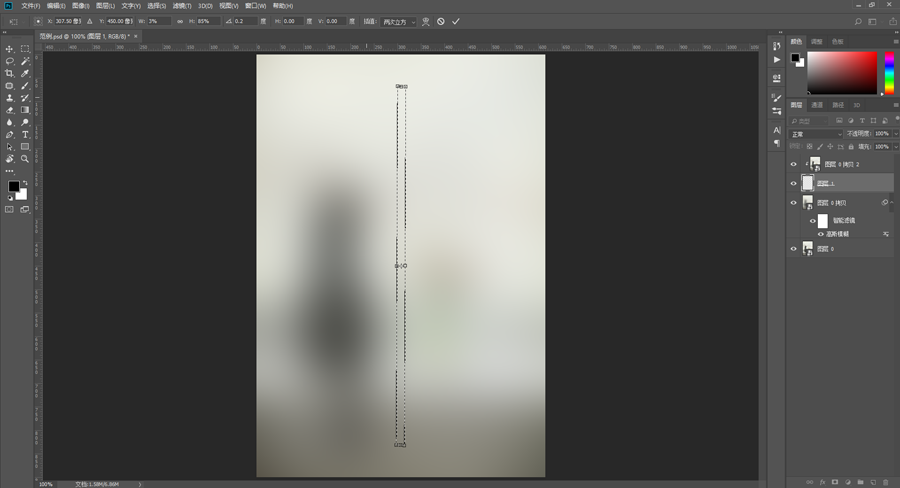Select the Rectangular Marquee tool
The image size is (900, 488).
click(25, 49)
